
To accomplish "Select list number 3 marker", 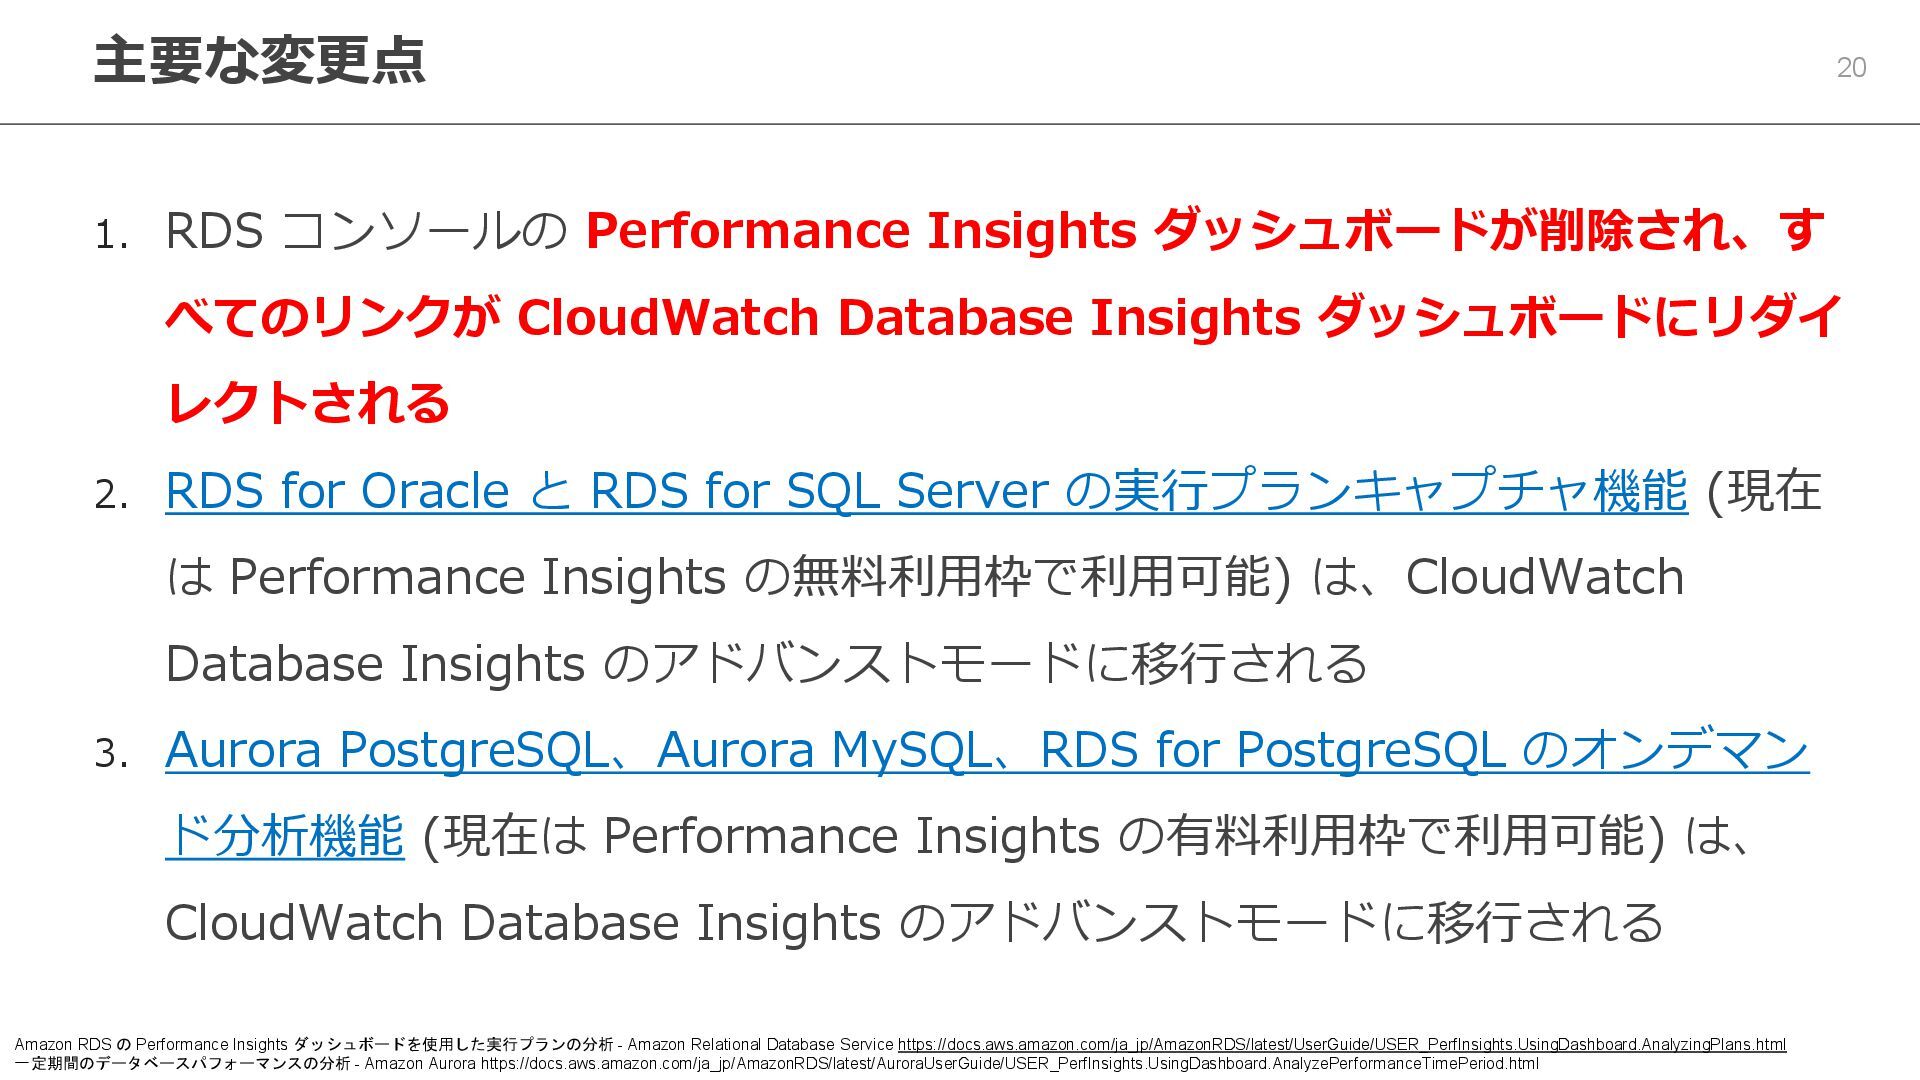I will (110, 755).
